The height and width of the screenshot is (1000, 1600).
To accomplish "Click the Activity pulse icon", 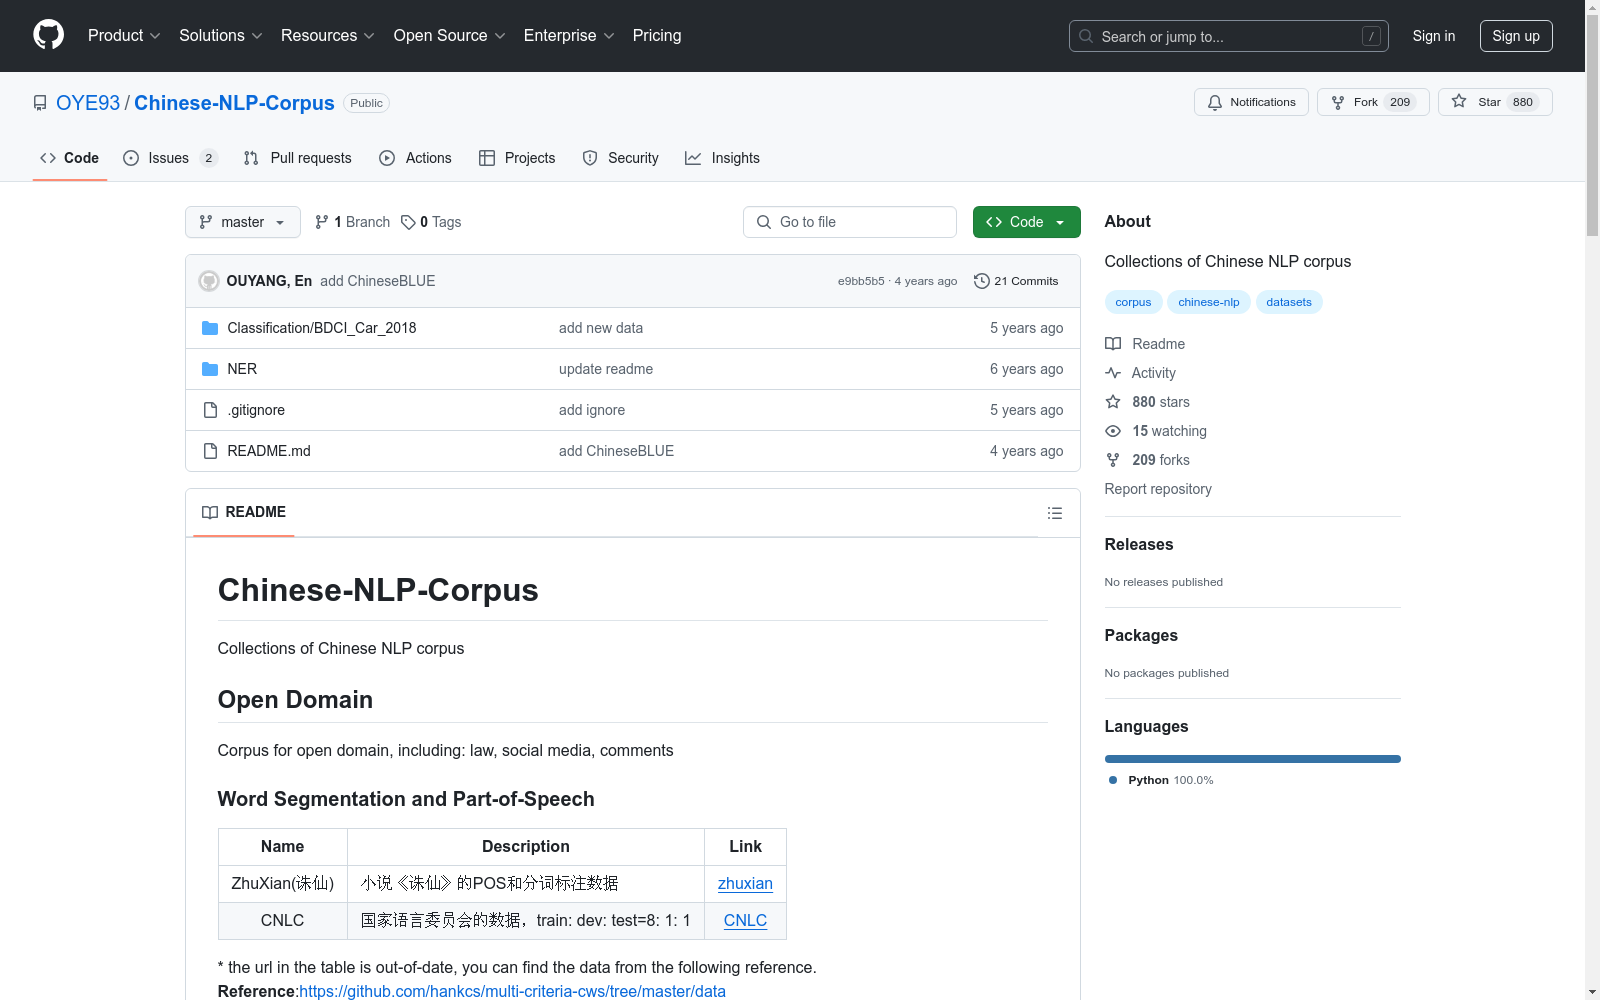I will click(x=1113, y=373).
